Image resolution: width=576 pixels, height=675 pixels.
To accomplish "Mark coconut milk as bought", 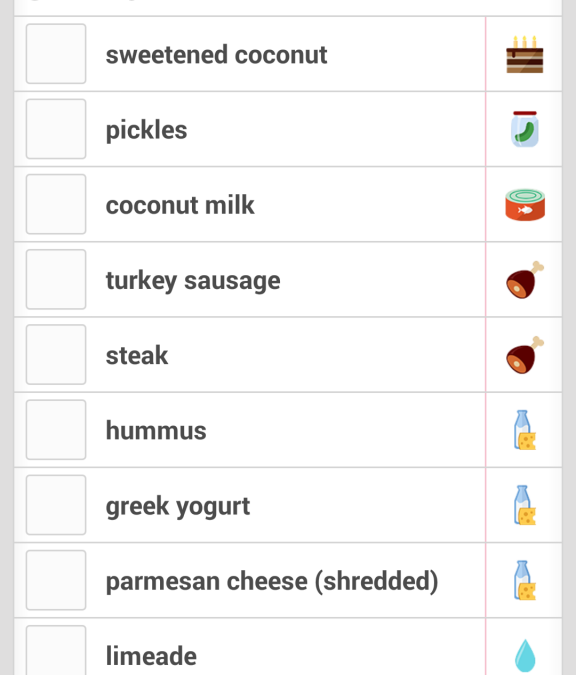I will tap(56, 204).
